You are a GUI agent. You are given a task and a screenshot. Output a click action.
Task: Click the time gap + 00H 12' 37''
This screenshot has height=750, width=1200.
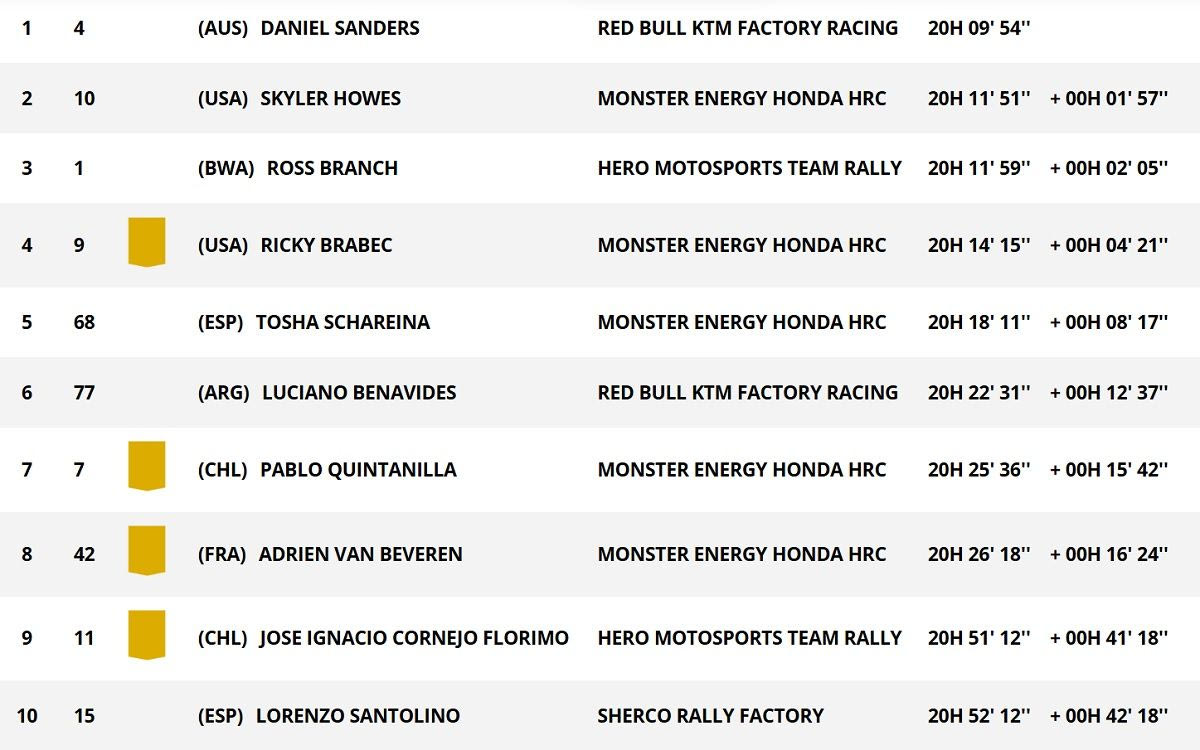tap(1108, 392)
